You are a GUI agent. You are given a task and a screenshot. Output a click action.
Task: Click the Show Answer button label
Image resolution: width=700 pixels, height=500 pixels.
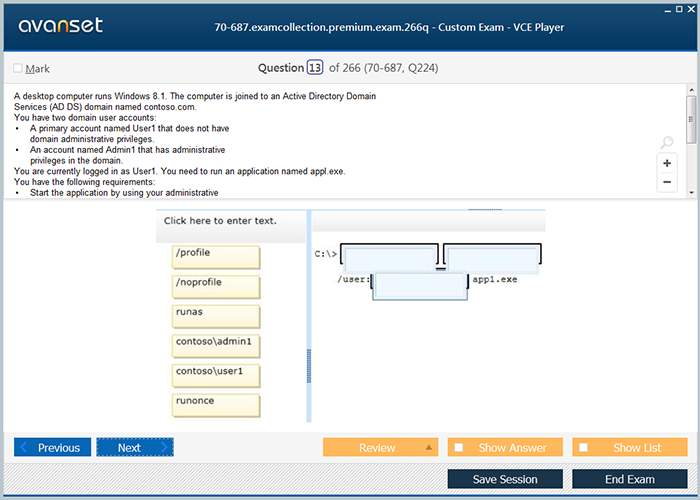pyautogui.click(x=512, y=447)
